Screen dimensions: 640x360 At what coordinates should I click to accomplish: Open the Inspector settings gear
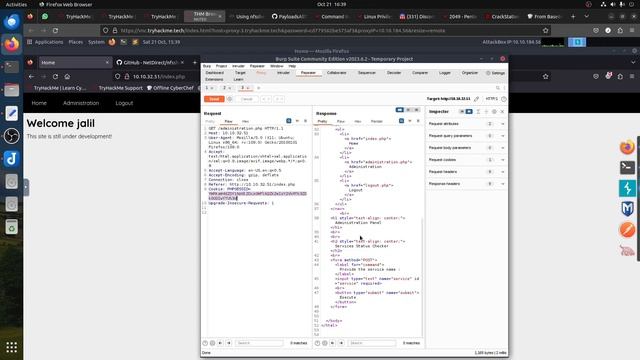494,111
